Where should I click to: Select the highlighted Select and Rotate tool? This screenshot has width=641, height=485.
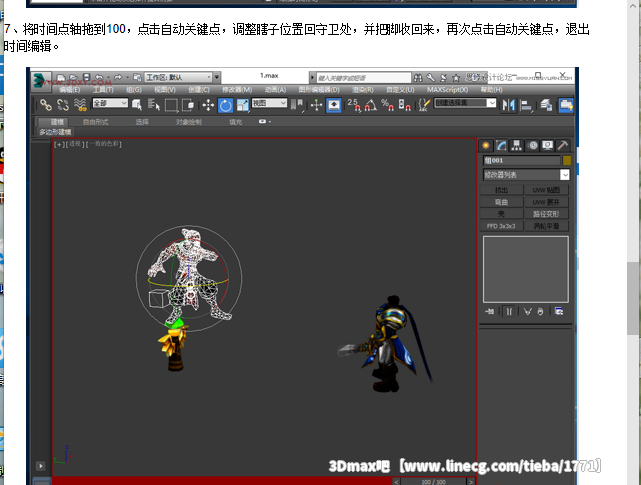(x=226, y=105)
